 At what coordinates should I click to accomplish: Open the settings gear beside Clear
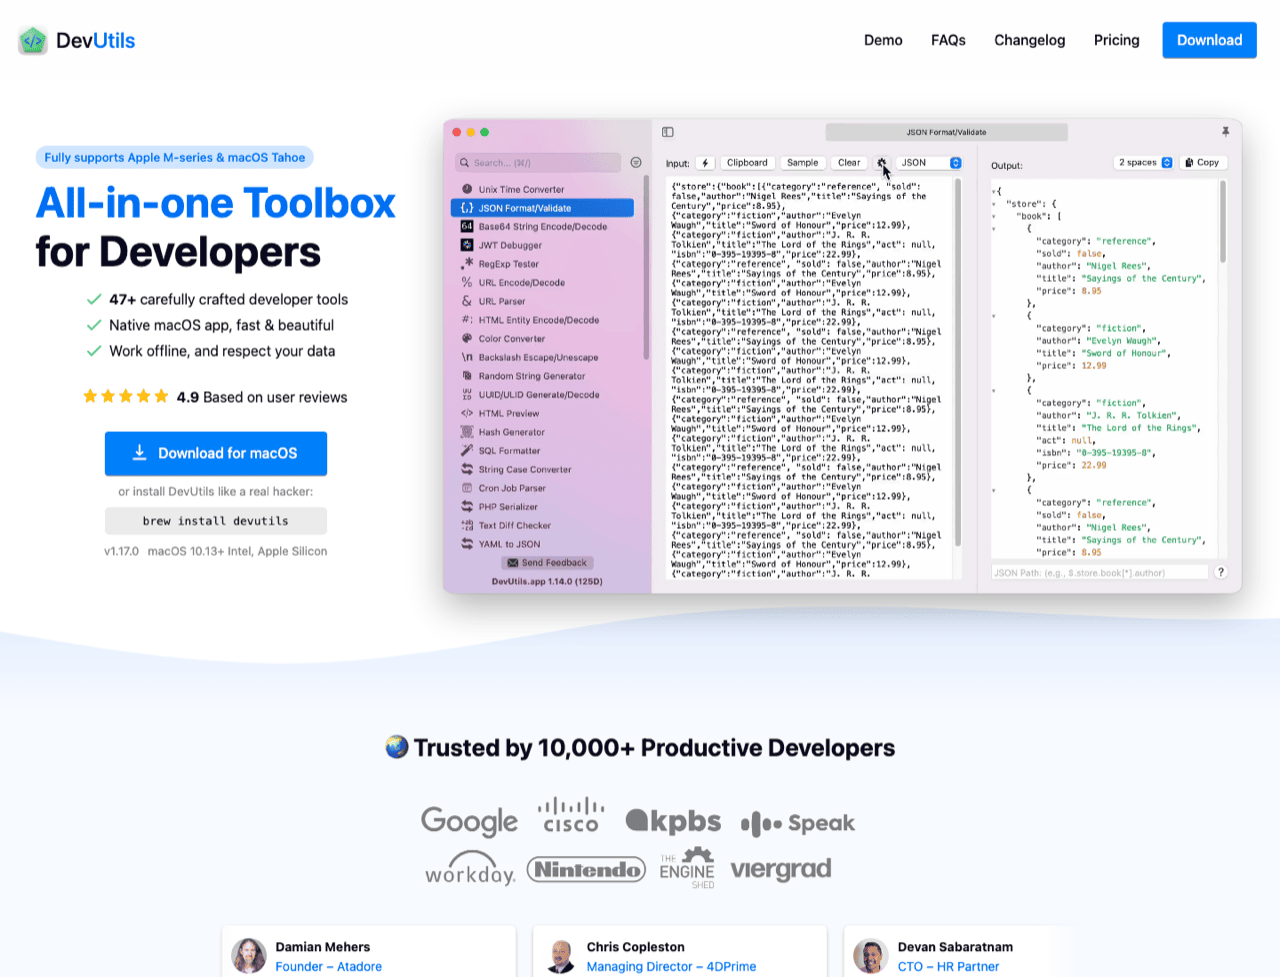tap(882, 163)
